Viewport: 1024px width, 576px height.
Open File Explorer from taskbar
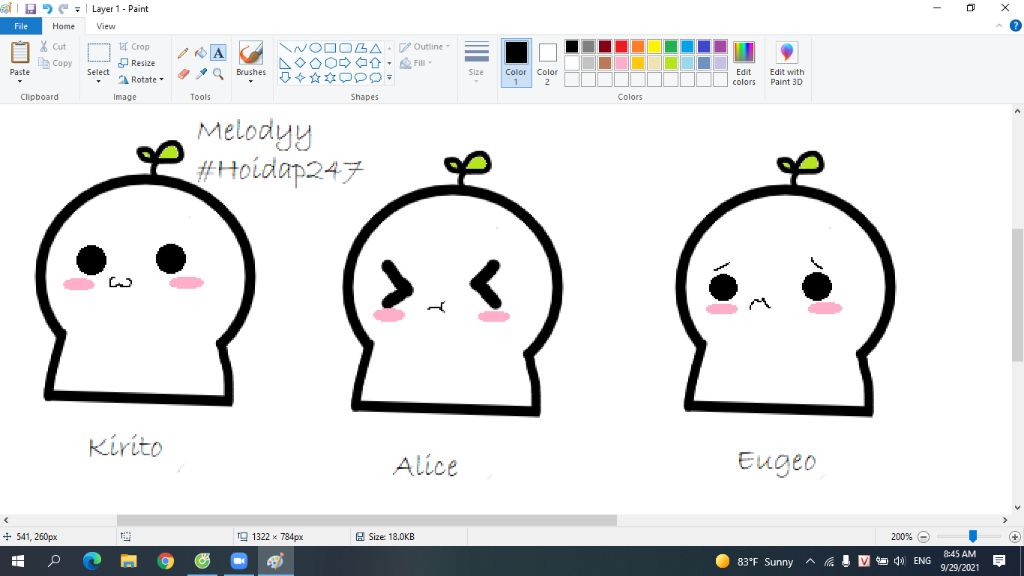(129, 561)
